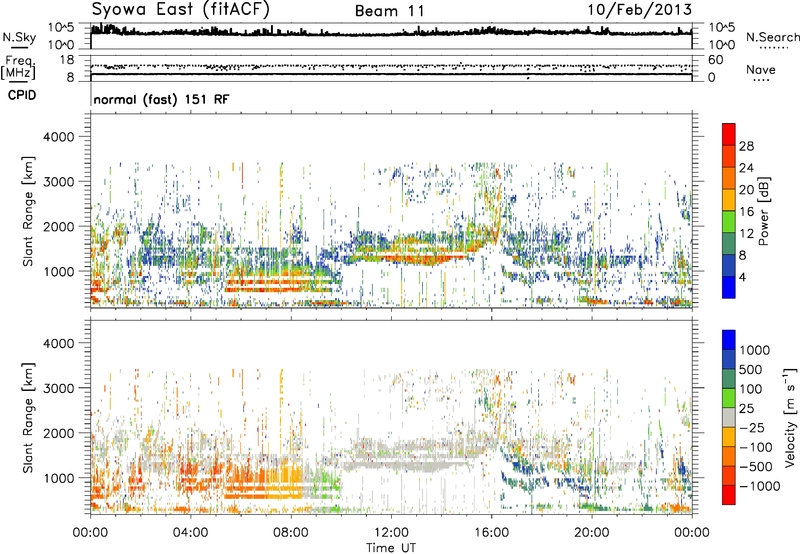
Task: Click the "3000" tick of the power panel
Action: point(58,182)
